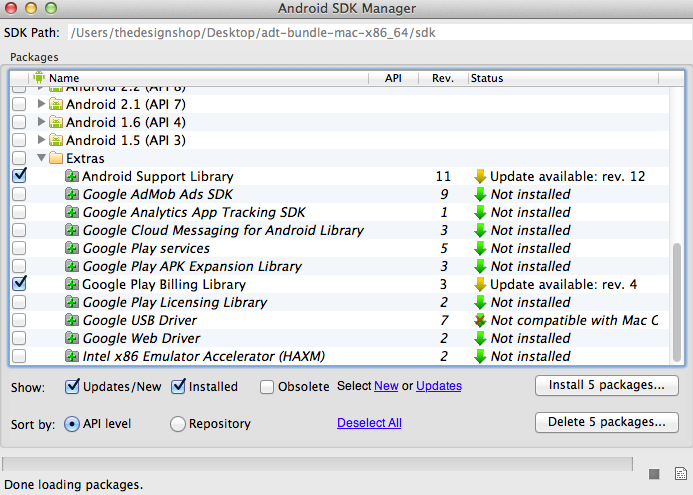
Task: Click the Updates link next to Select
Action: tap(439, 386)
